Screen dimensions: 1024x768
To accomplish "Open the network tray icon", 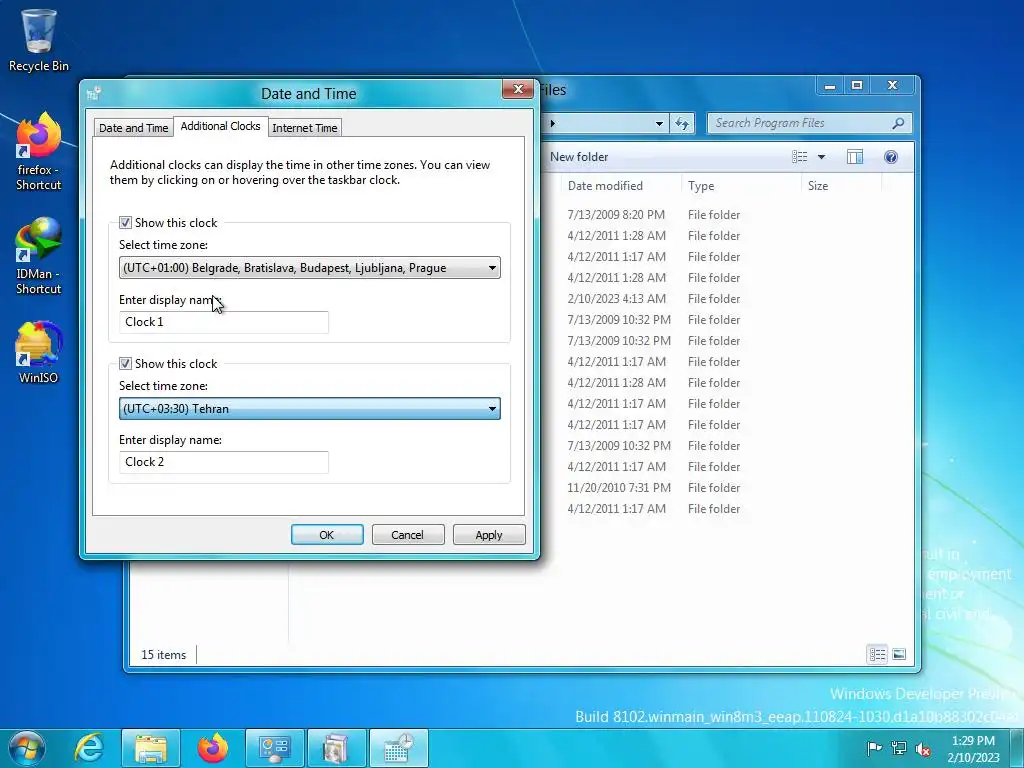I will click(x=899, y=748).
